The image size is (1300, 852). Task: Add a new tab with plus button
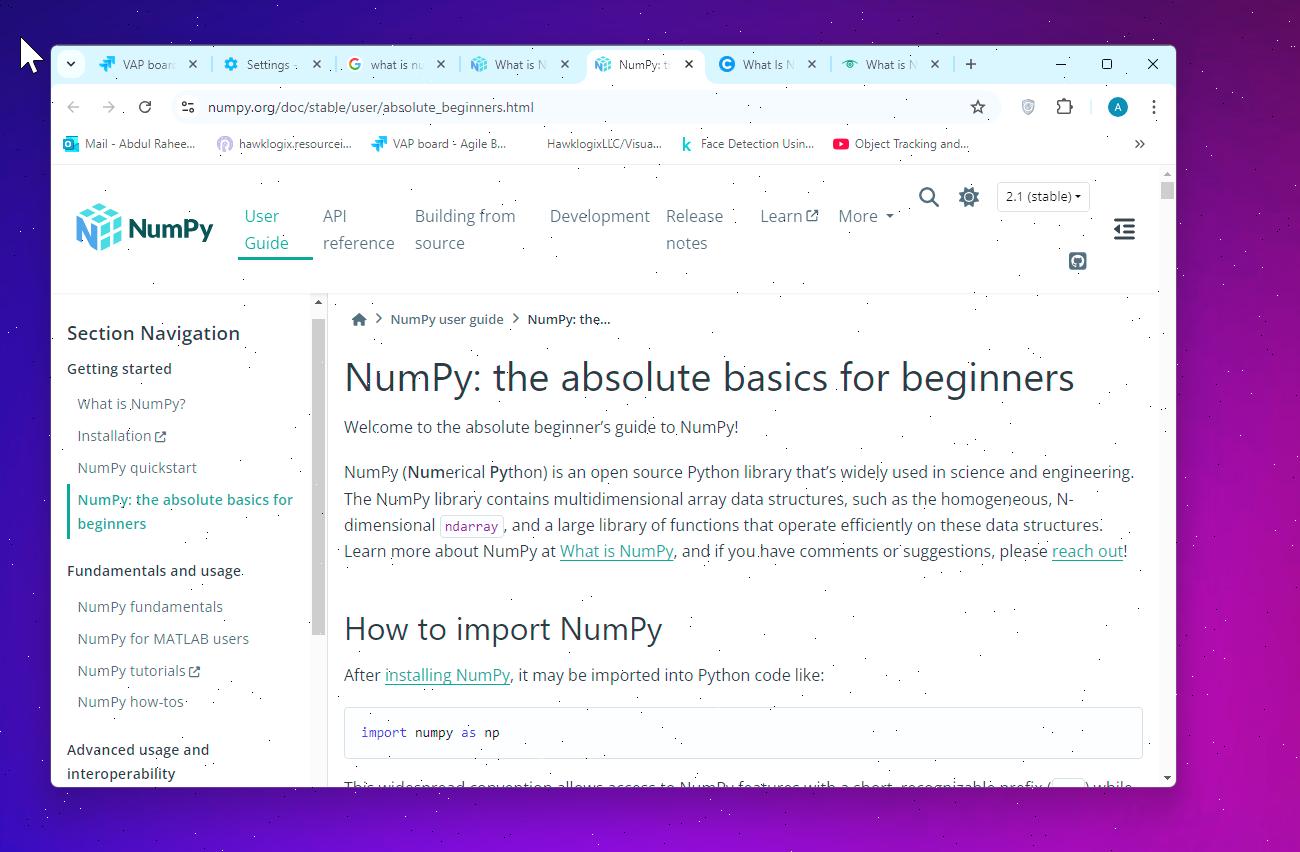(x=970, y=64)
